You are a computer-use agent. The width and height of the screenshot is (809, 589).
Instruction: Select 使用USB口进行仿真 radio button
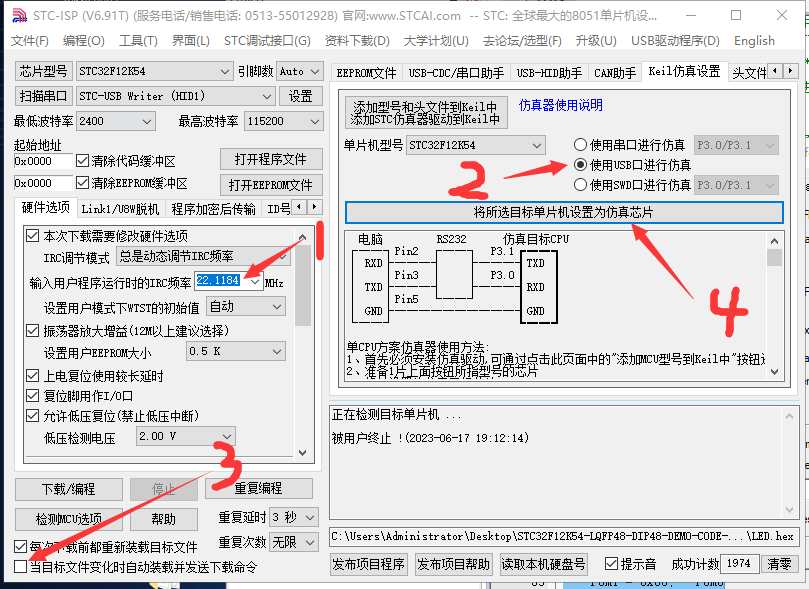pyautogui.click(x=580, y=165)
